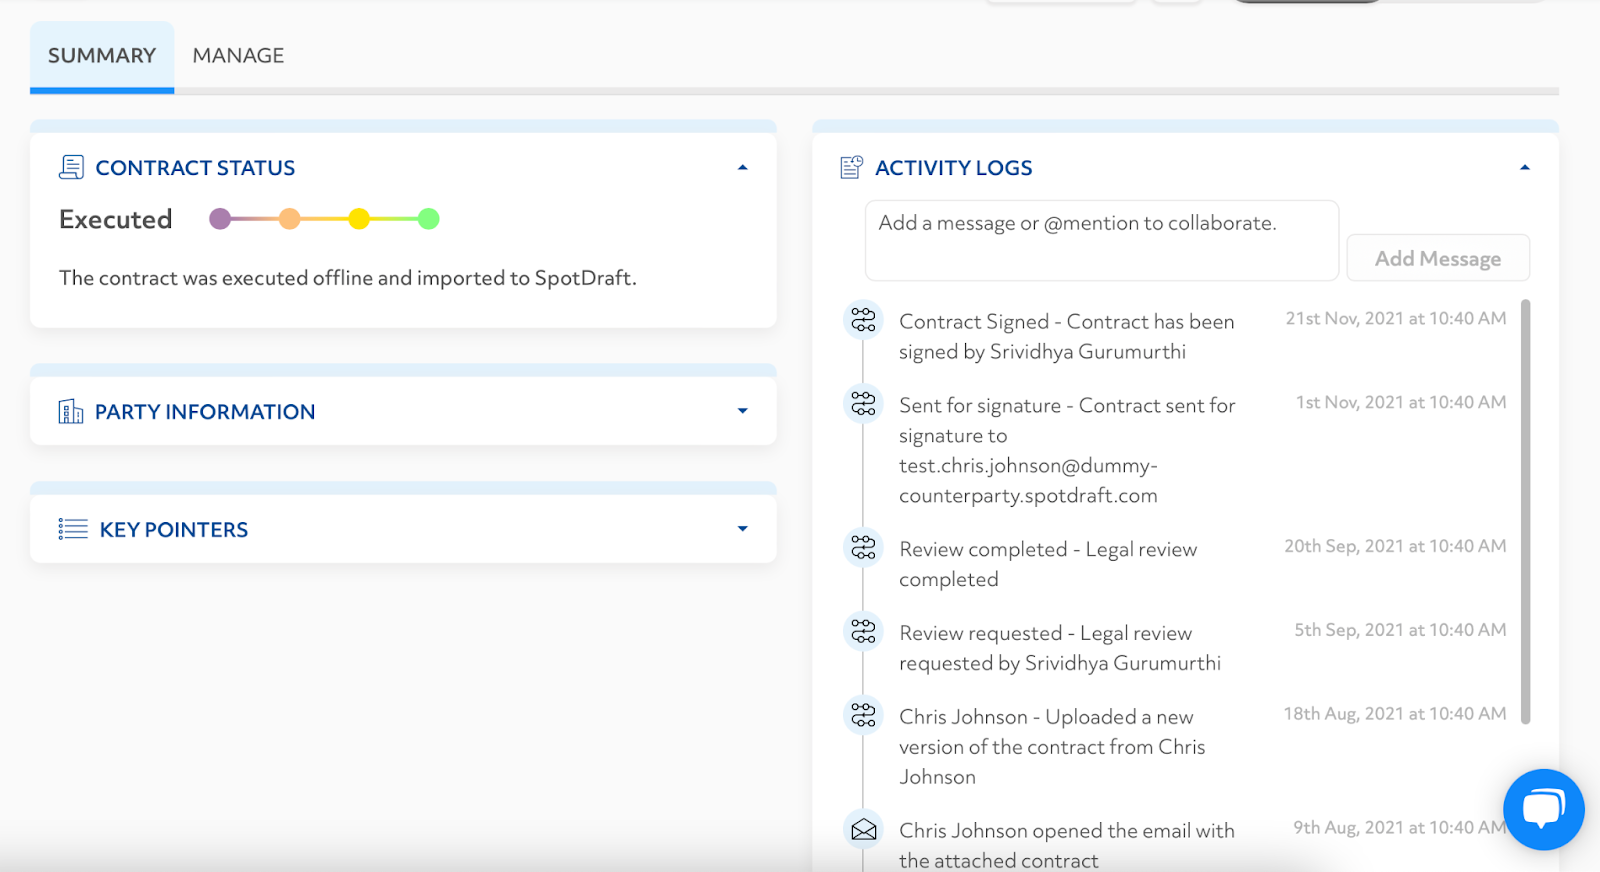Viewport: 1600px width, 872px height.
Task: Collapse the Contract Status panel
Action: pyautogui.click(x=742, y=168)
